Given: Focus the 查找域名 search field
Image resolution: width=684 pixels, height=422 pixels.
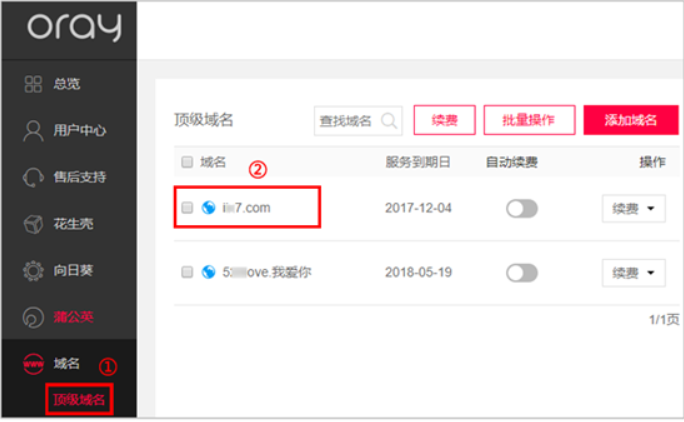Looking at the screenshot, I should pos(358,120).
